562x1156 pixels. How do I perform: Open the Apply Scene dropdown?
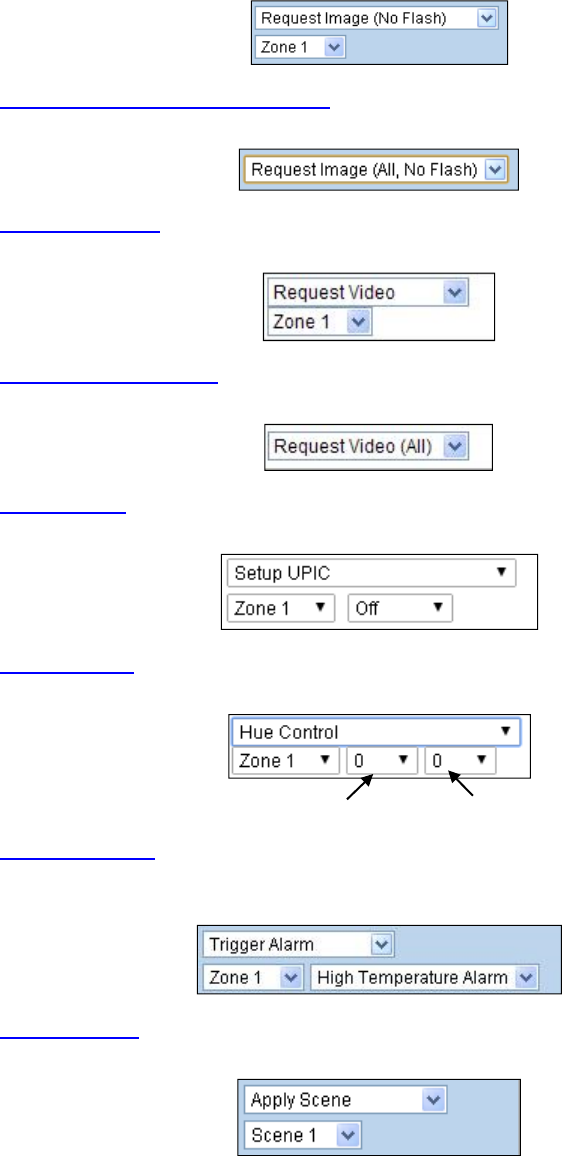tap(345, 1099)
